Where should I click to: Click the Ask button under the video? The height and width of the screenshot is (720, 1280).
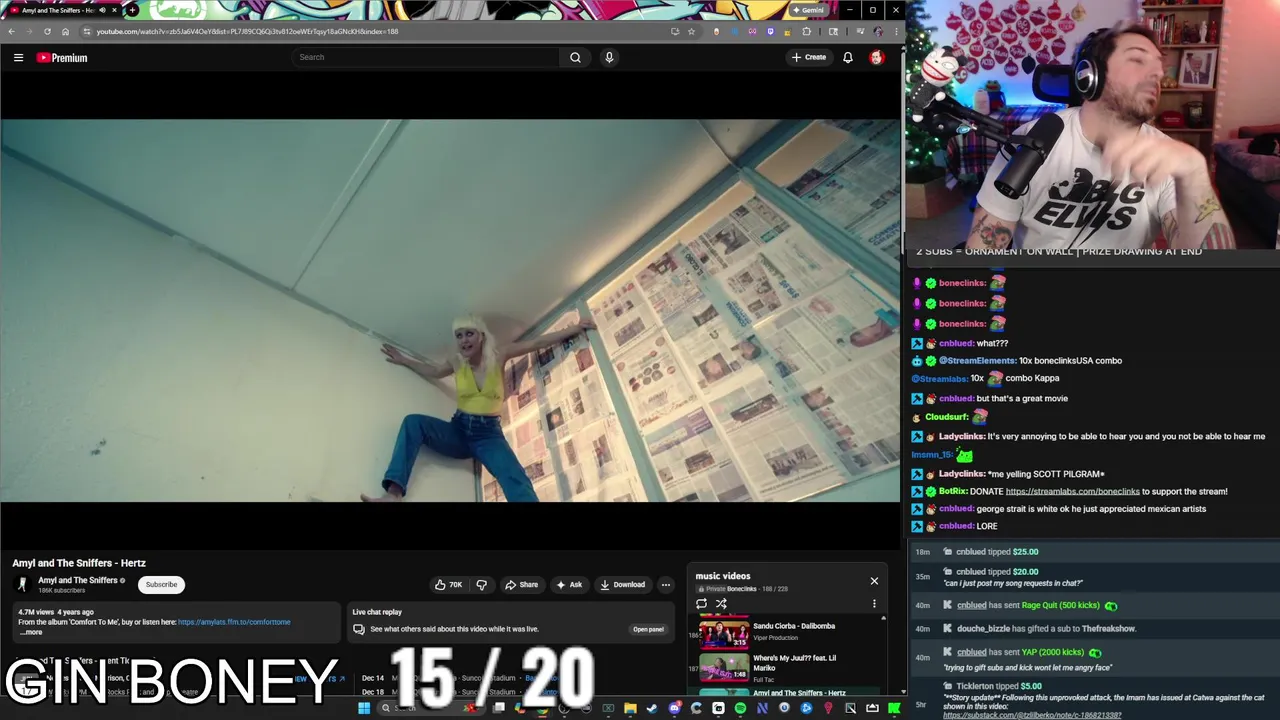click(x=569, y=585)
